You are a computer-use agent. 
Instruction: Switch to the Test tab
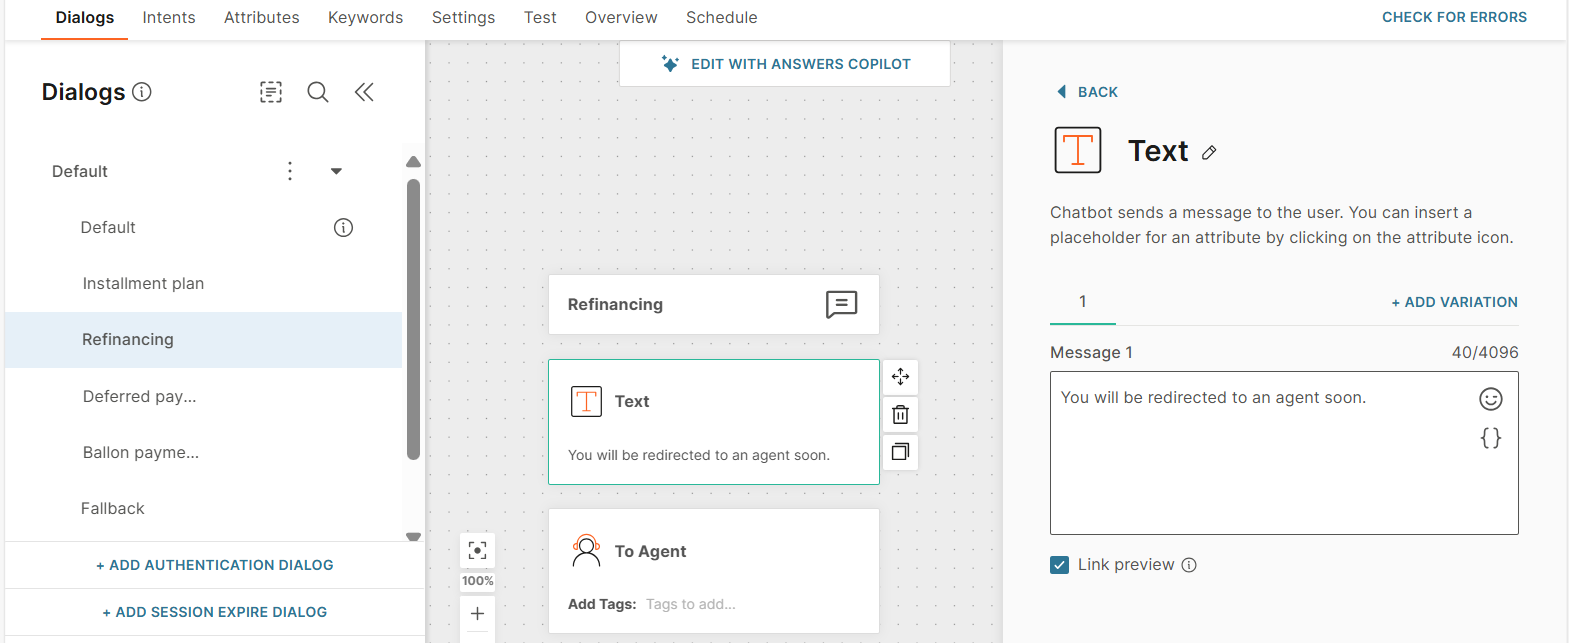(540, 18)
